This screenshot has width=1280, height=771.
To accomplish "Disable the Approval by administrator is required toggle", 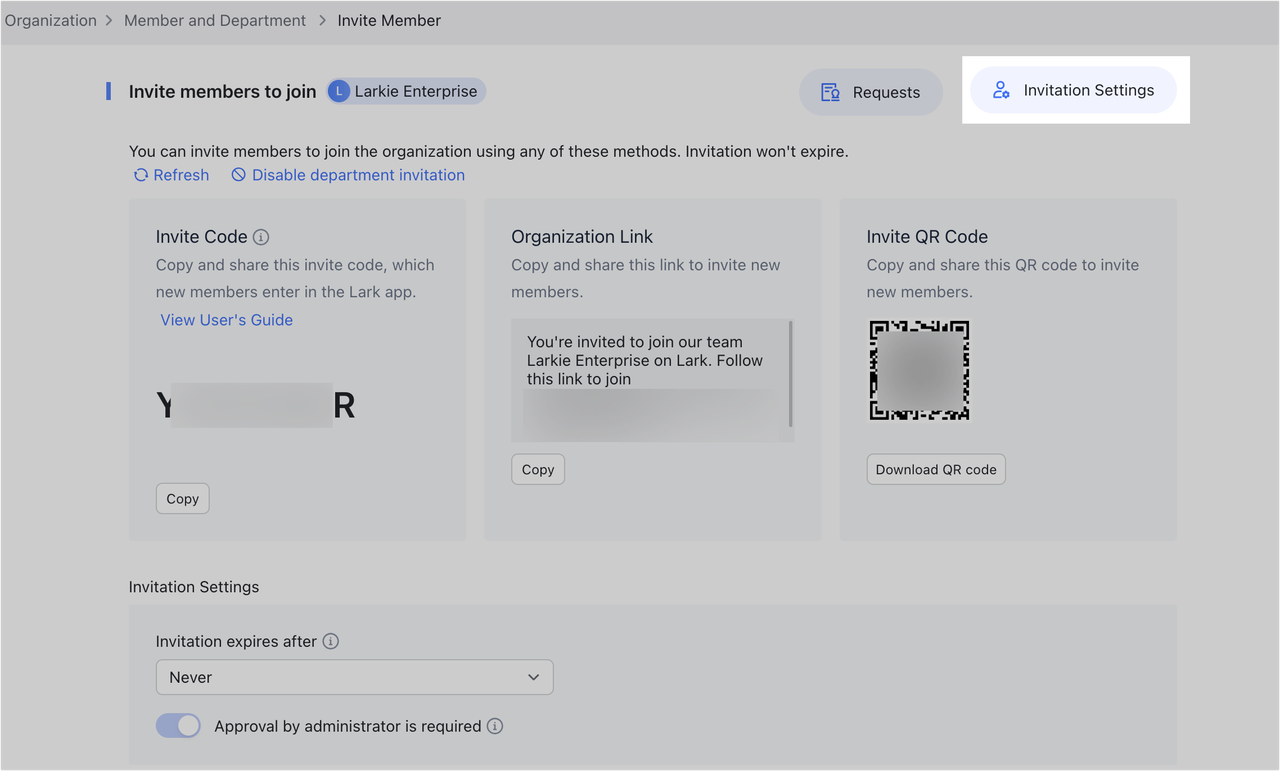I will (178, 725).
